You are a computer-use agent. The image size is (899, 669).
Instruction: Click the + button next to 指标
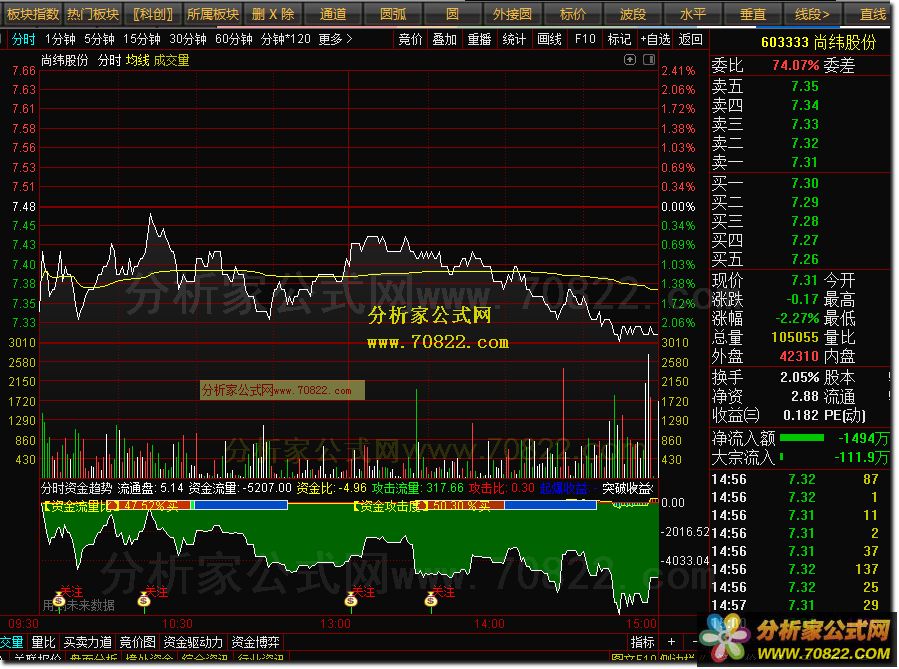pos(672,642)
